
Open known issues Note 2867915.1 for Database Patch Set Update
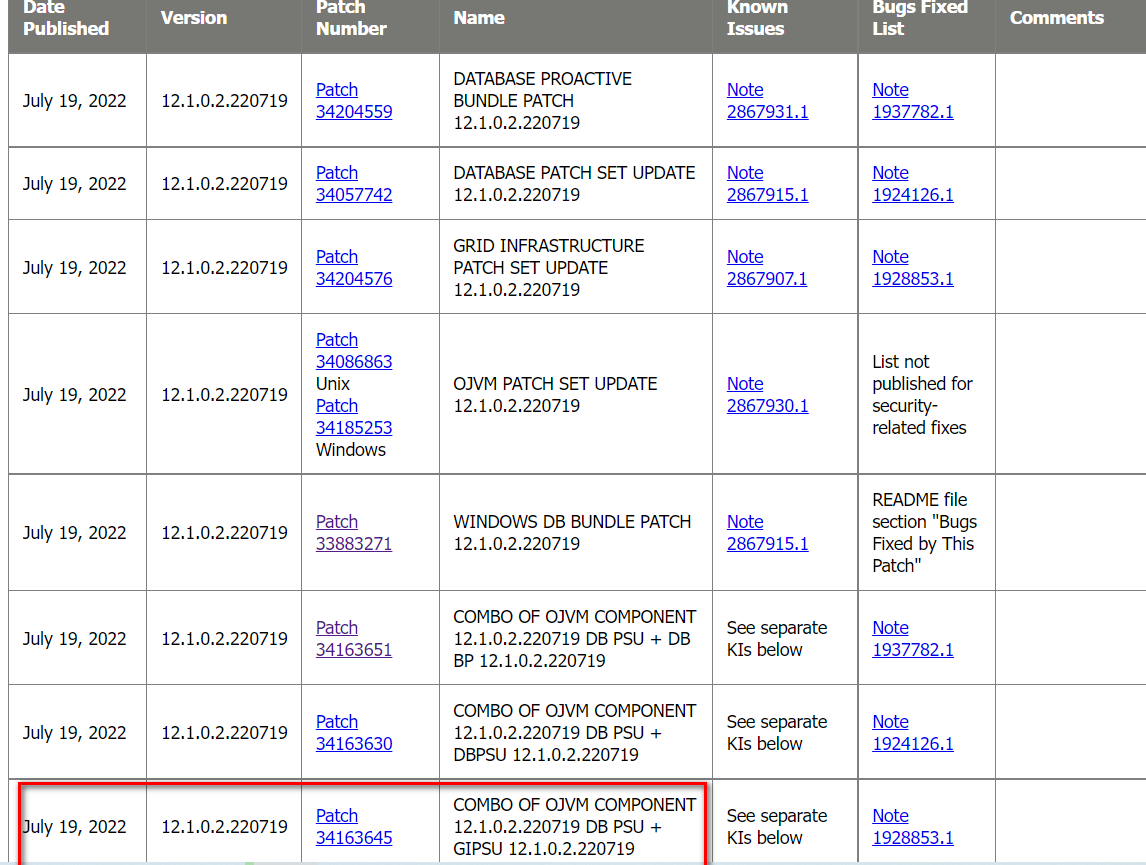click(767, 184)
